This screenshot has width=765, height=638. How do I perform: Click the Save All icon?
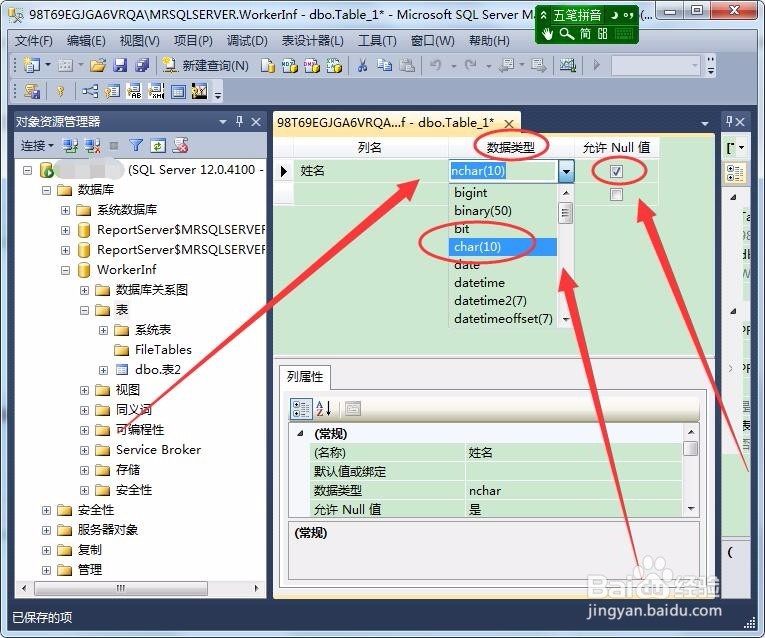[142, 65]
